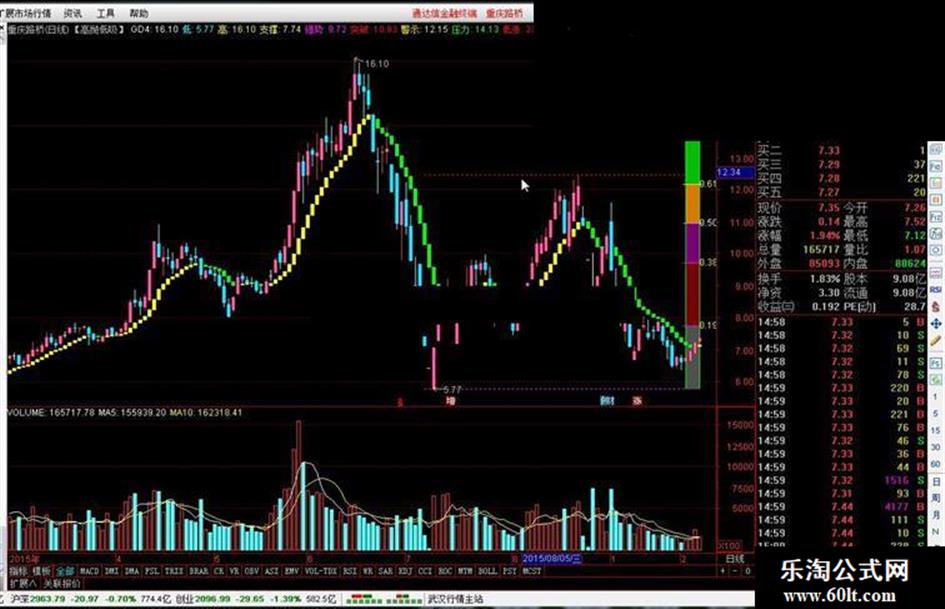Image resolution: width=945 pixels, height=609 pixels.
Task: Select the DMA indicator tab
Action: pos(132,570)
